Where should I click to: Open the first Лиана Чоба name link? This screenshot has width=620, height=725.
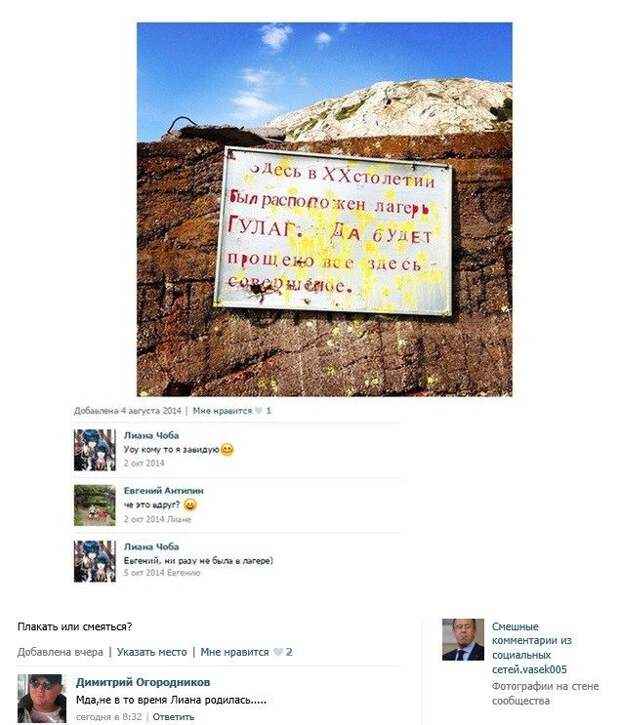point(151,435)
